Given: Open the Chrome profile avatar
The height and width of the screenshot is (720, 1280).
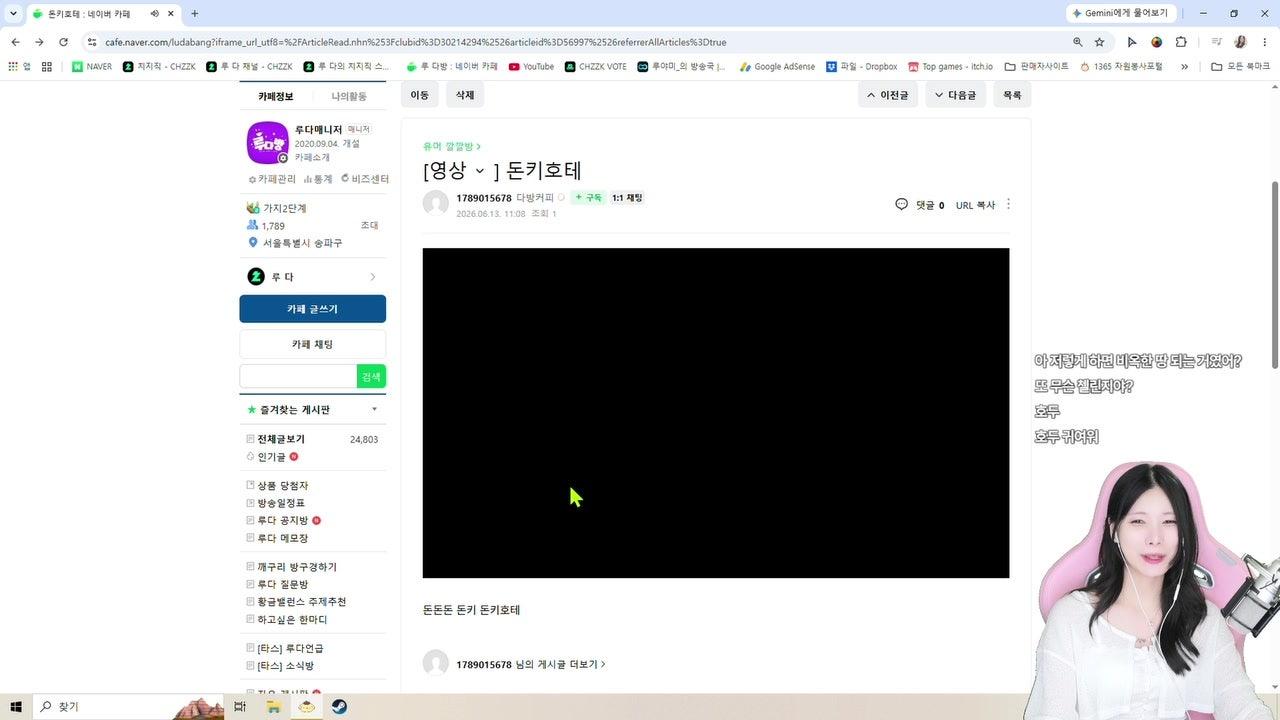Looking at the screenshot, I should 1240,42.
